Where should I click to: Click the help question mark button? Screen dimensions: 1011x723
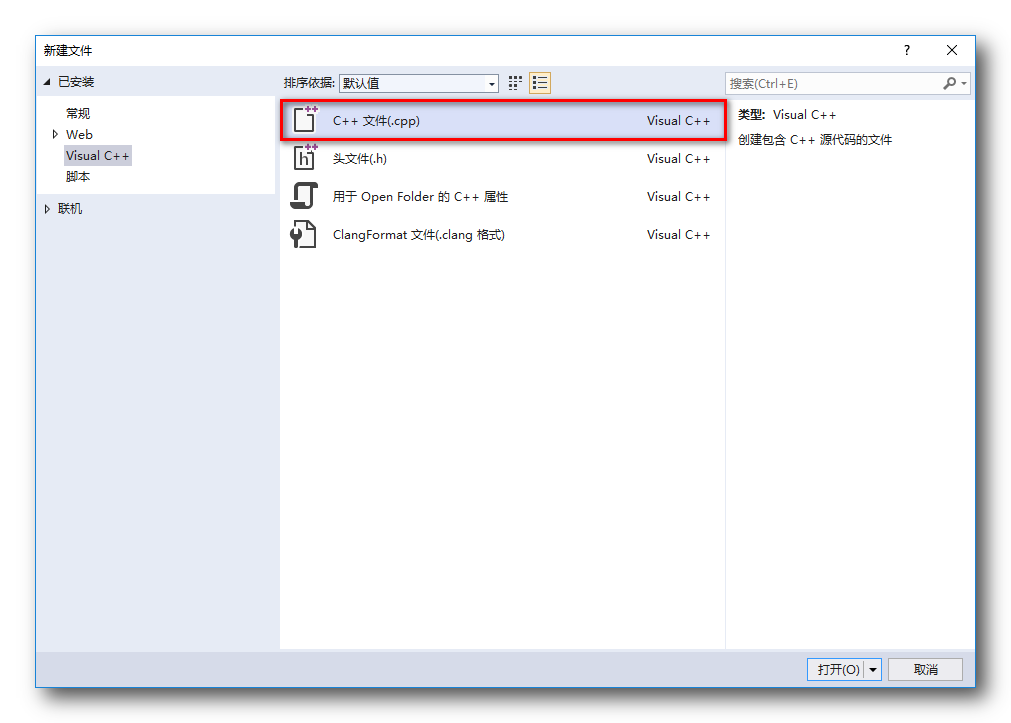[x=907, y=50]
